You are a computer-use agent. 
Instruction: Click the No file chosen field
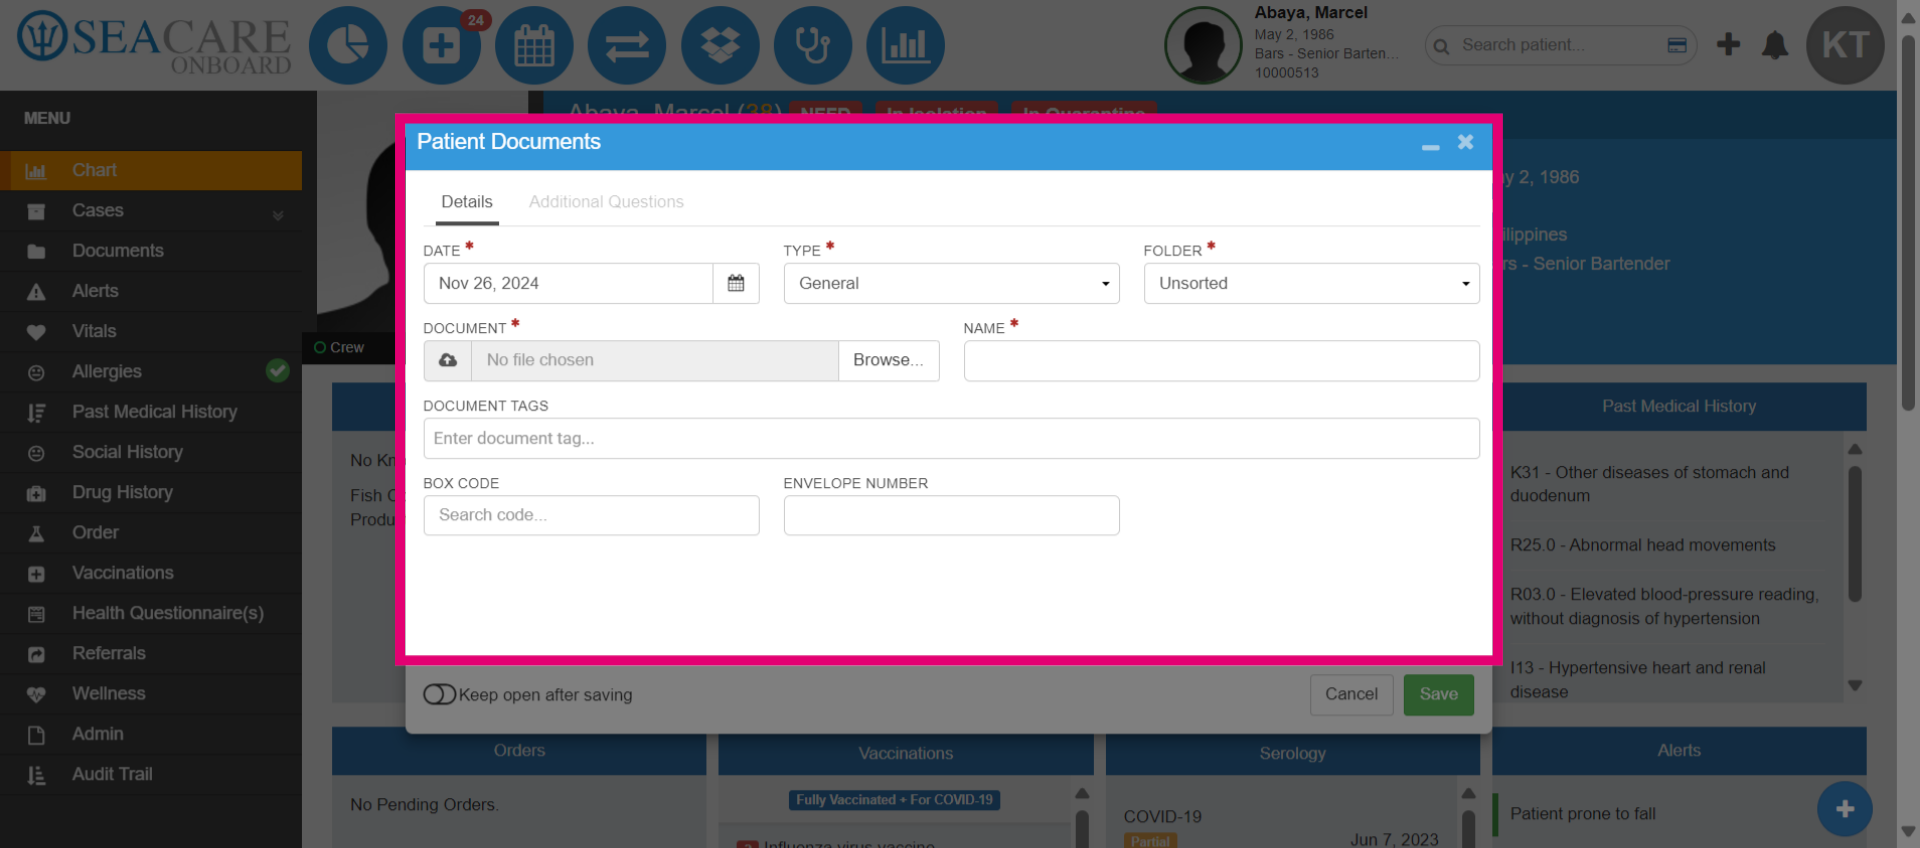pyautogui.click(x=654, y=360)
